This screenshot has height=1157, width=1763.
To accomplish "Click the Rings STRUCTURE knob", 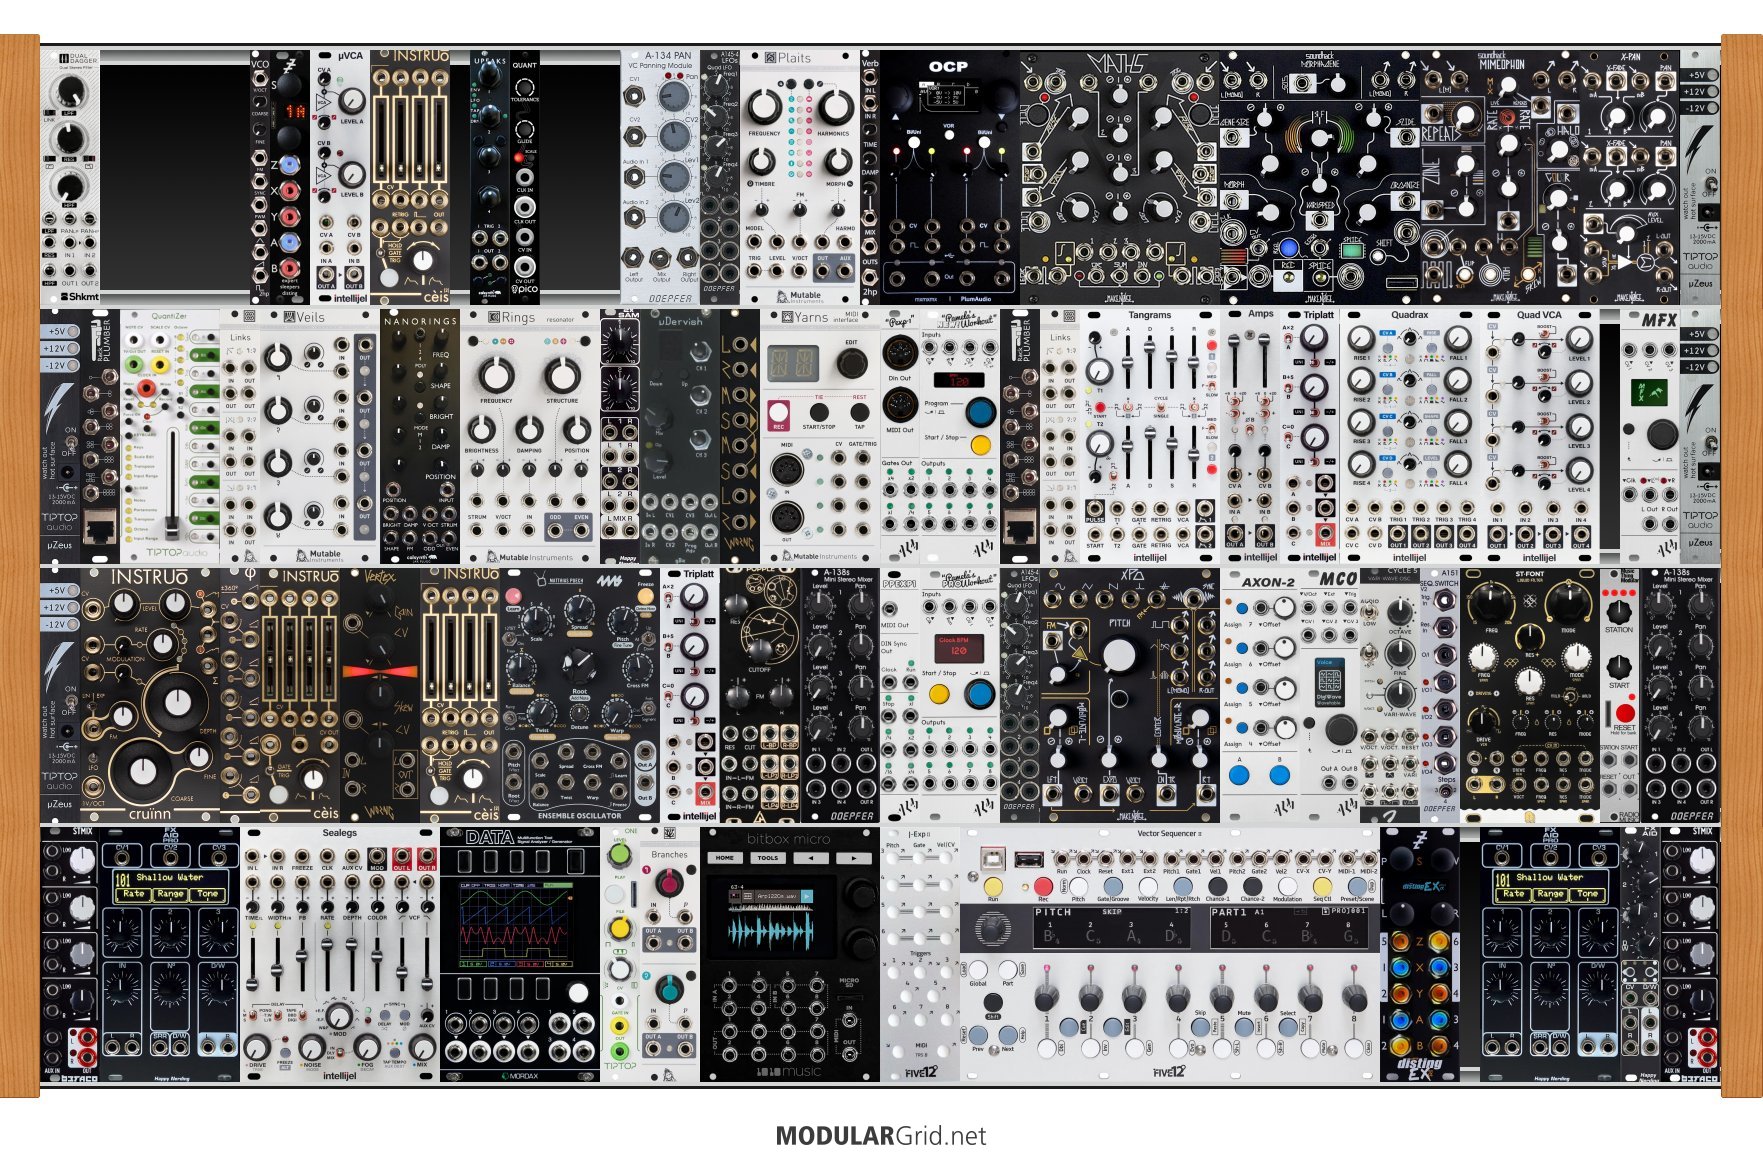I will coord(562,376).
